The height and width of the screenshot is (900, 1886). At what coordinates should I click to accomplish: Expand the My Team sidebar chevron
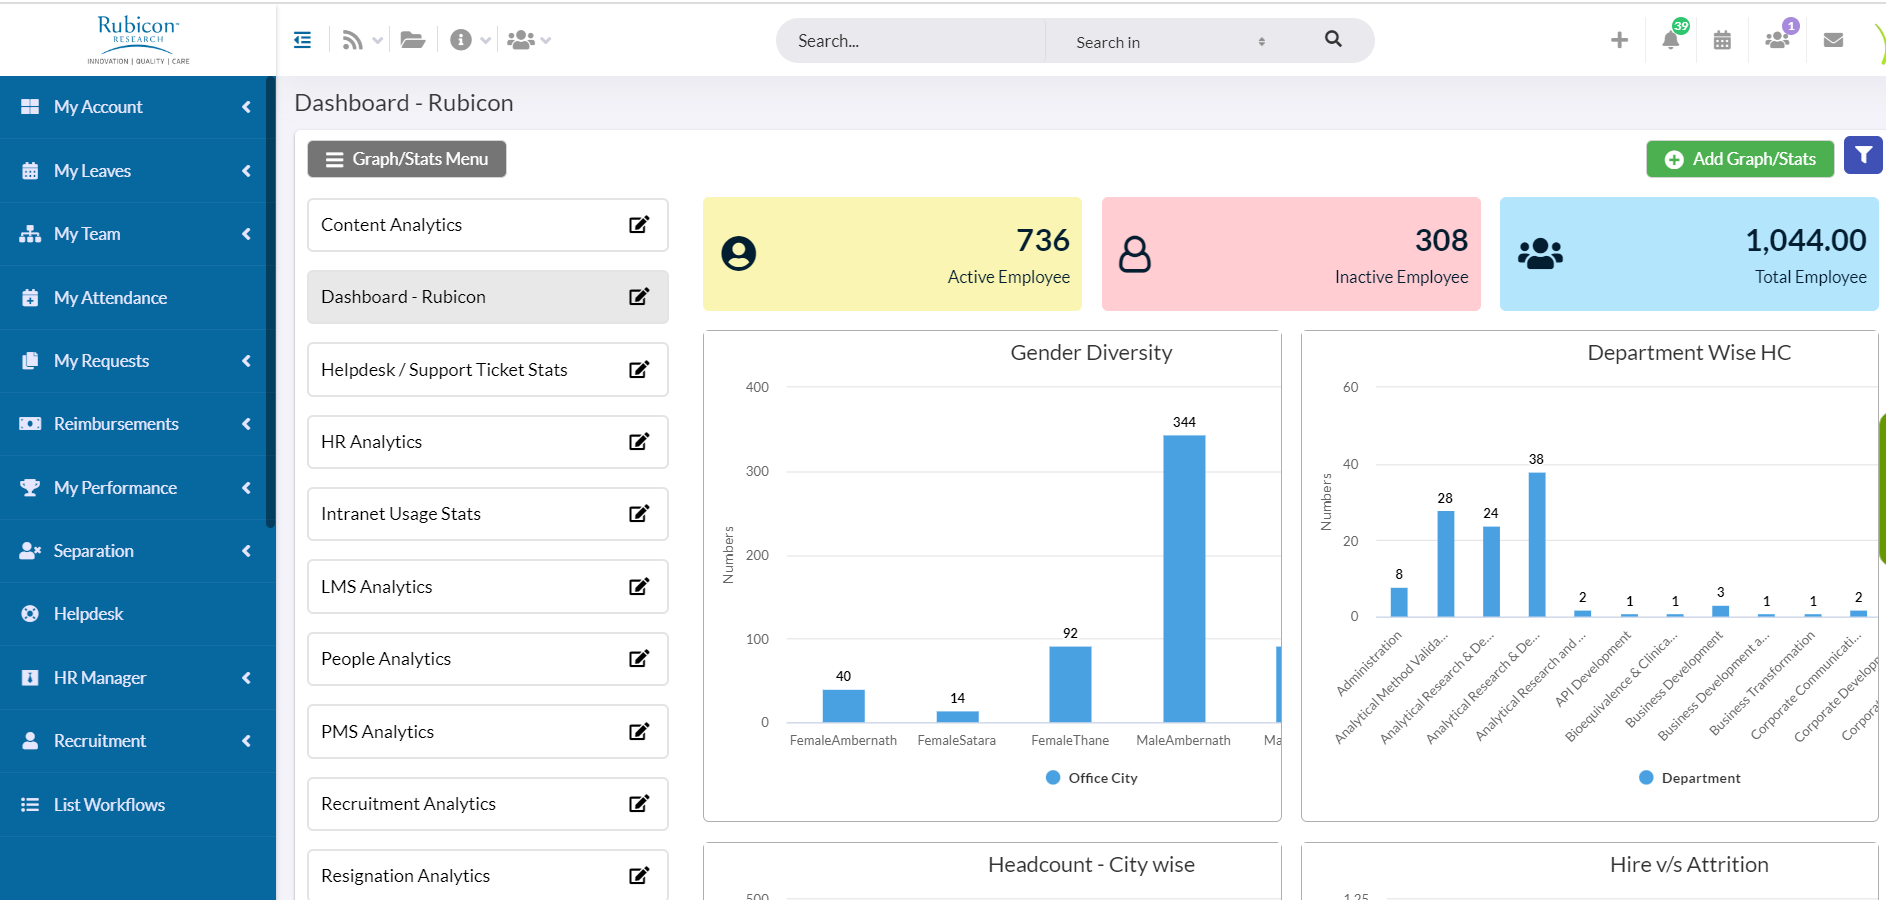pyautogui.click(x=246, y=234)
